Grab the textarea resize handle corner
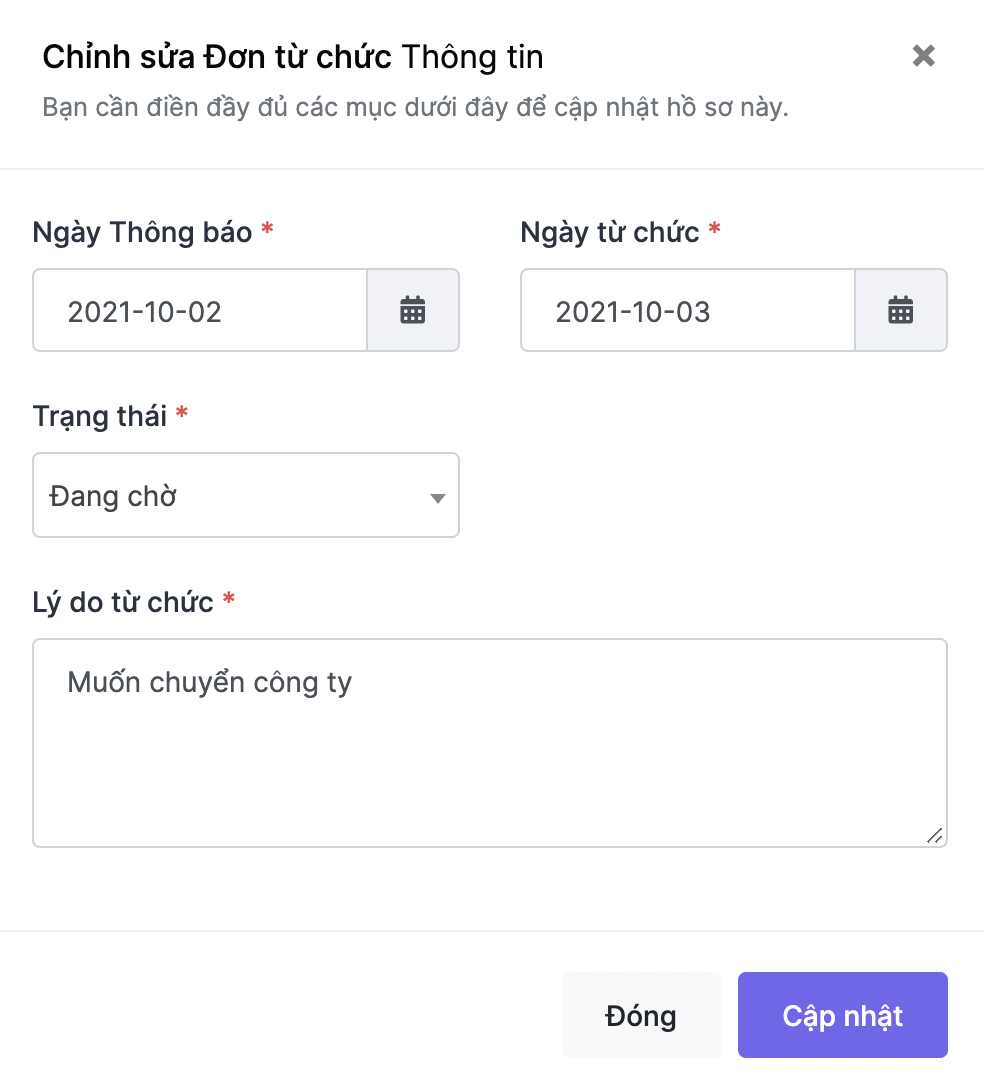The image size is (984, 1092). pos(935,835)
